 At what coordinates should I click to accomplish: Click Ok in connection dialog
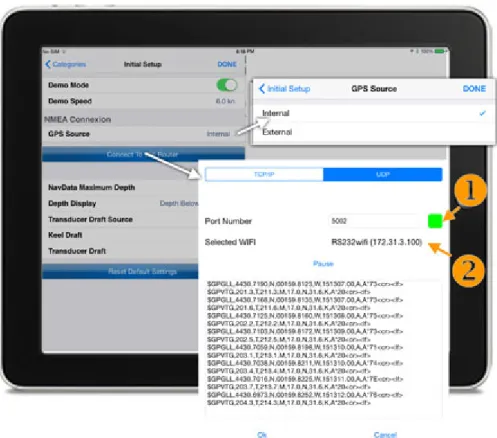[x=262, y=434]
